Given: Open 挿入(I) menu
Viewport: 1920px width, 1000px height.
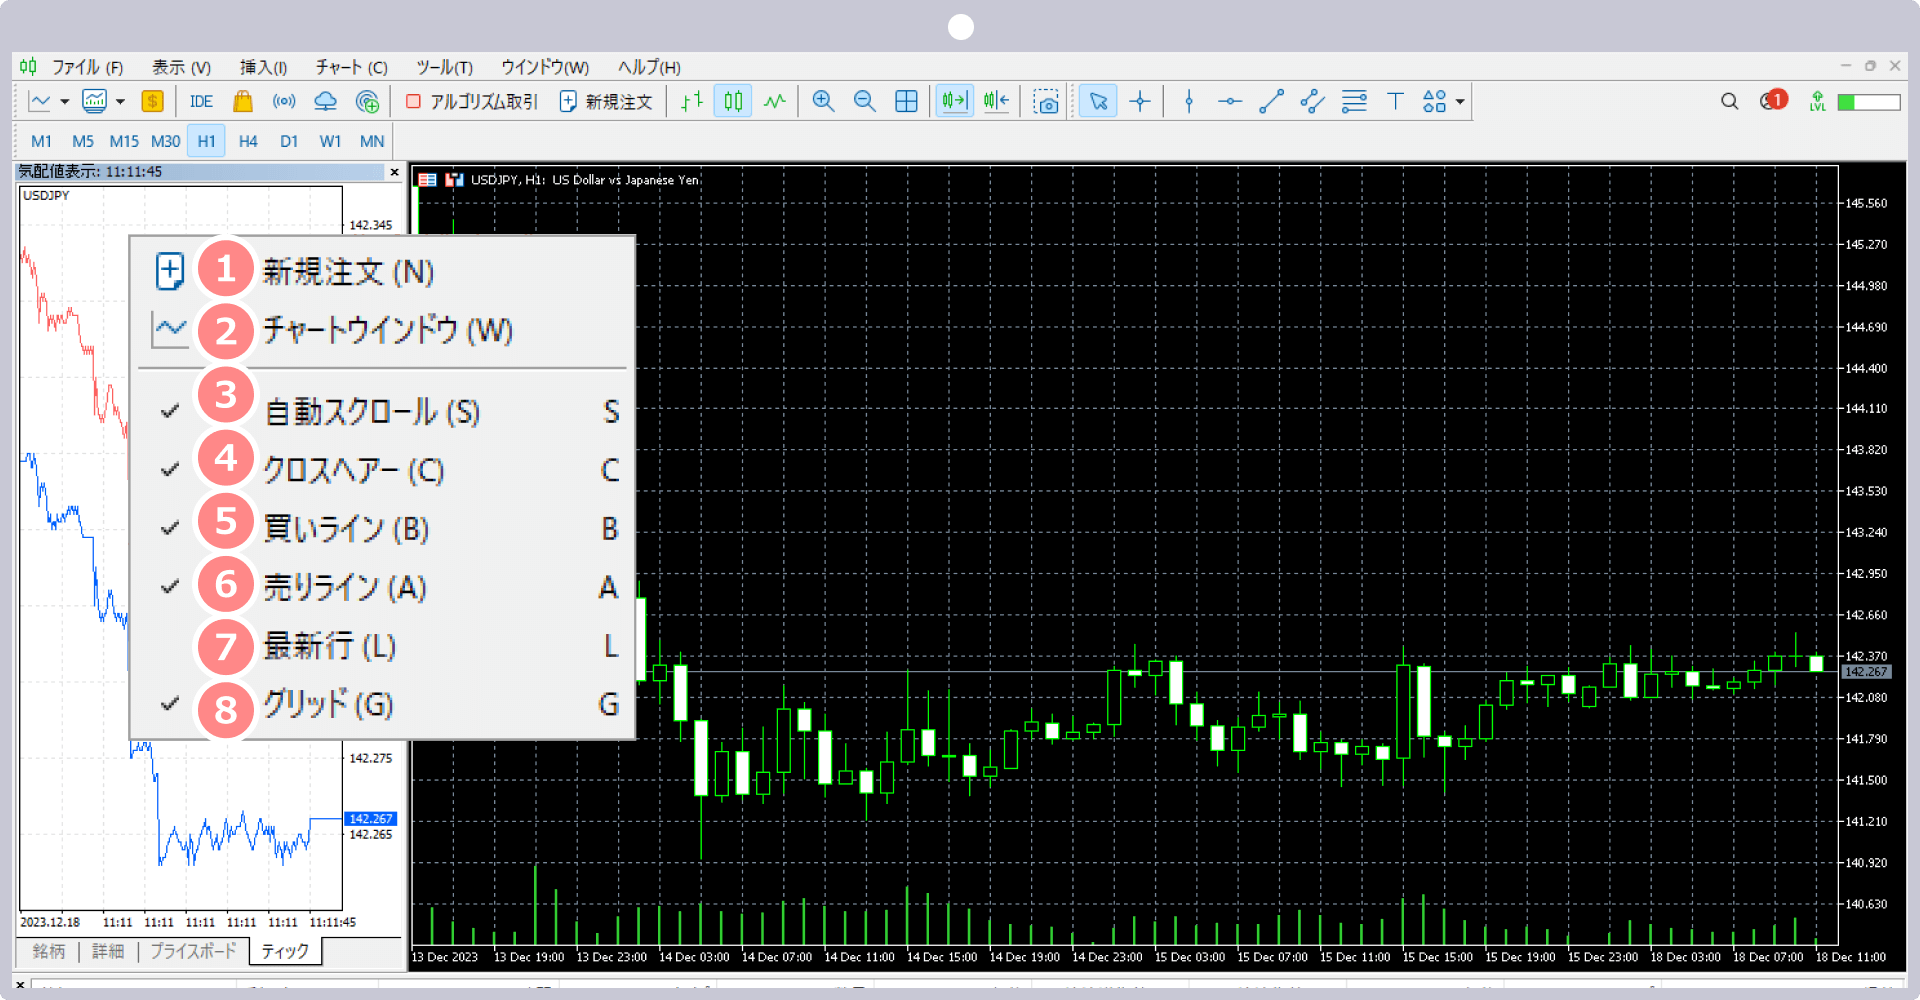Looking at the screenshot, I should 263,67.
